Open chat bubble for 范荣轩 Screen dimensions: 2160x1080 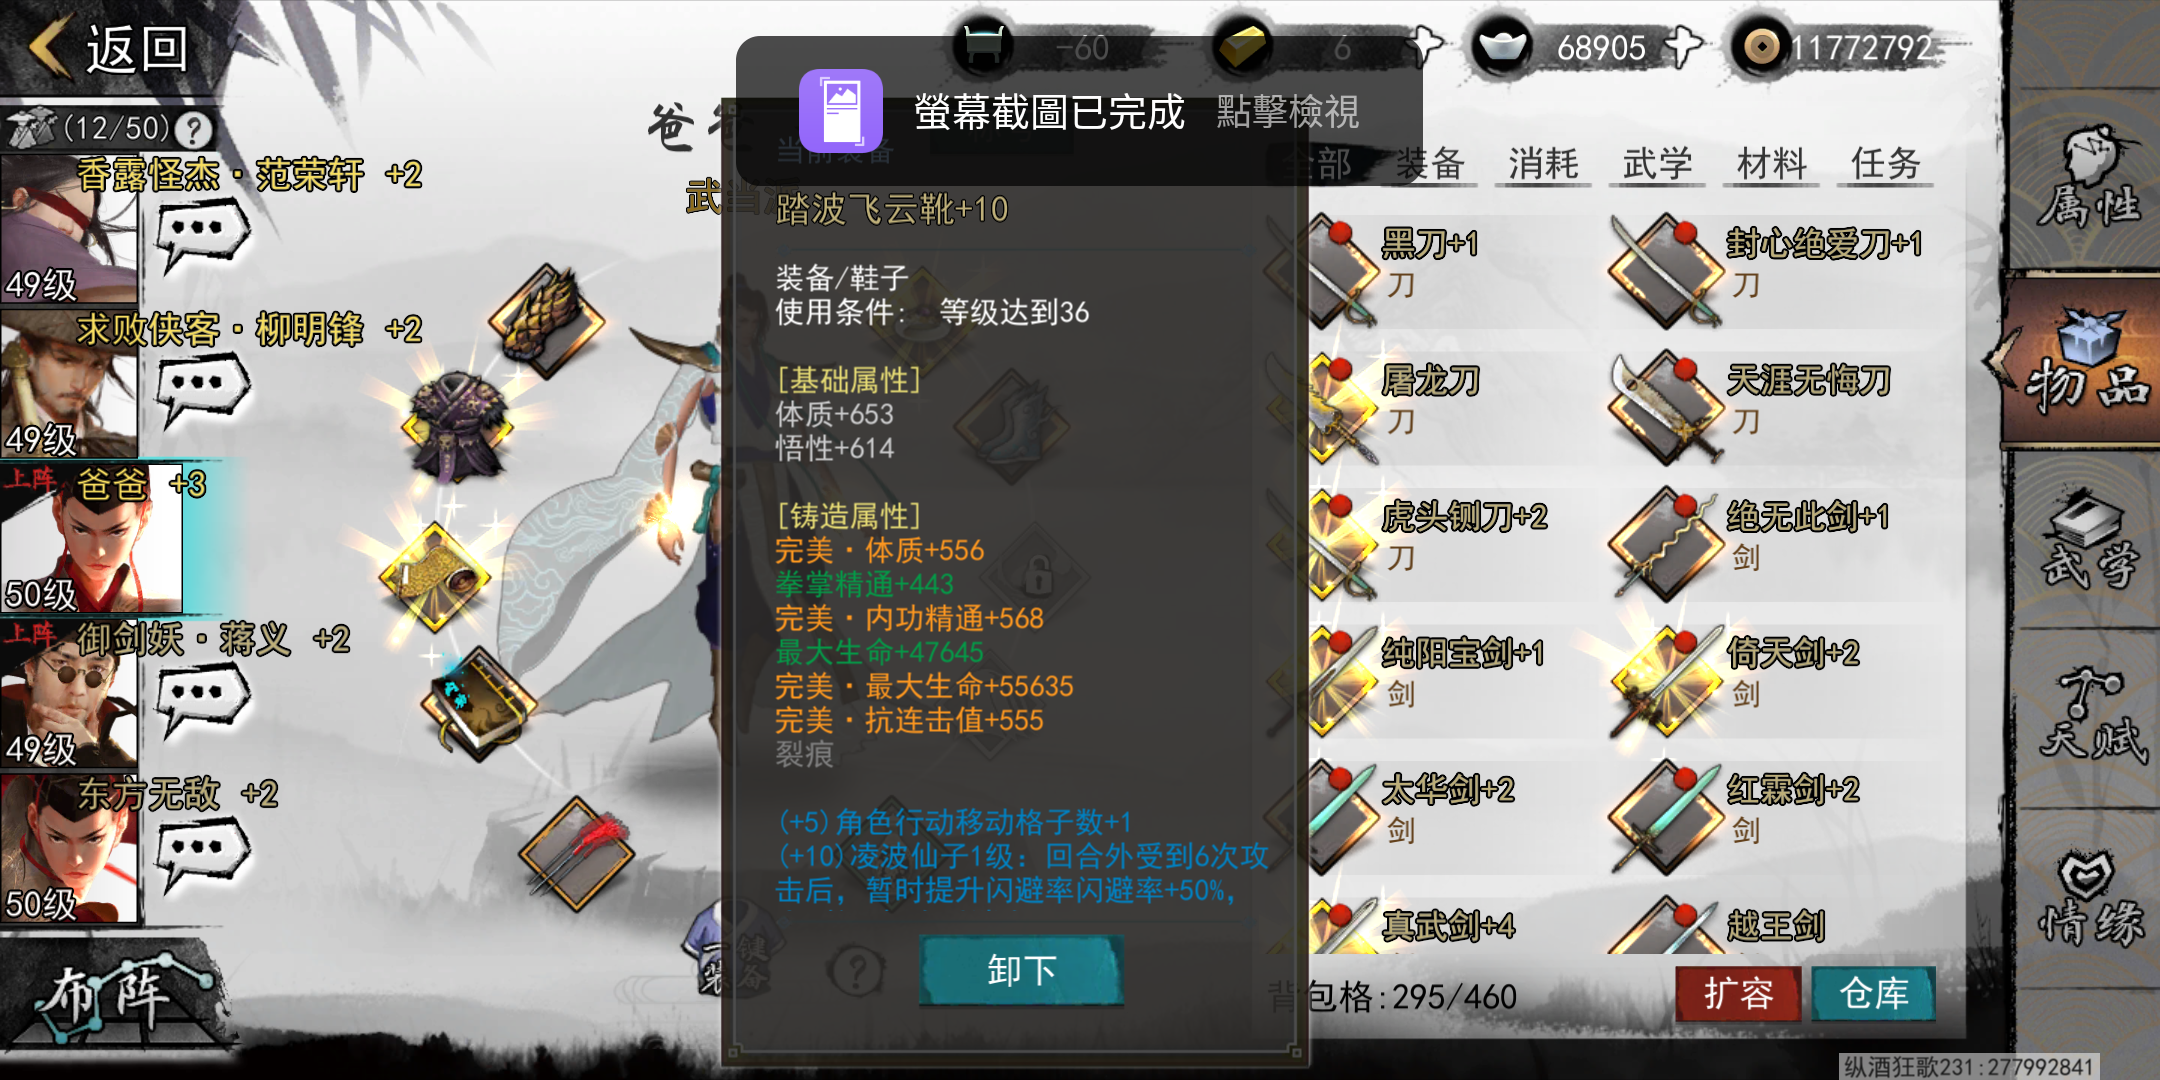(x=202, y=234)
